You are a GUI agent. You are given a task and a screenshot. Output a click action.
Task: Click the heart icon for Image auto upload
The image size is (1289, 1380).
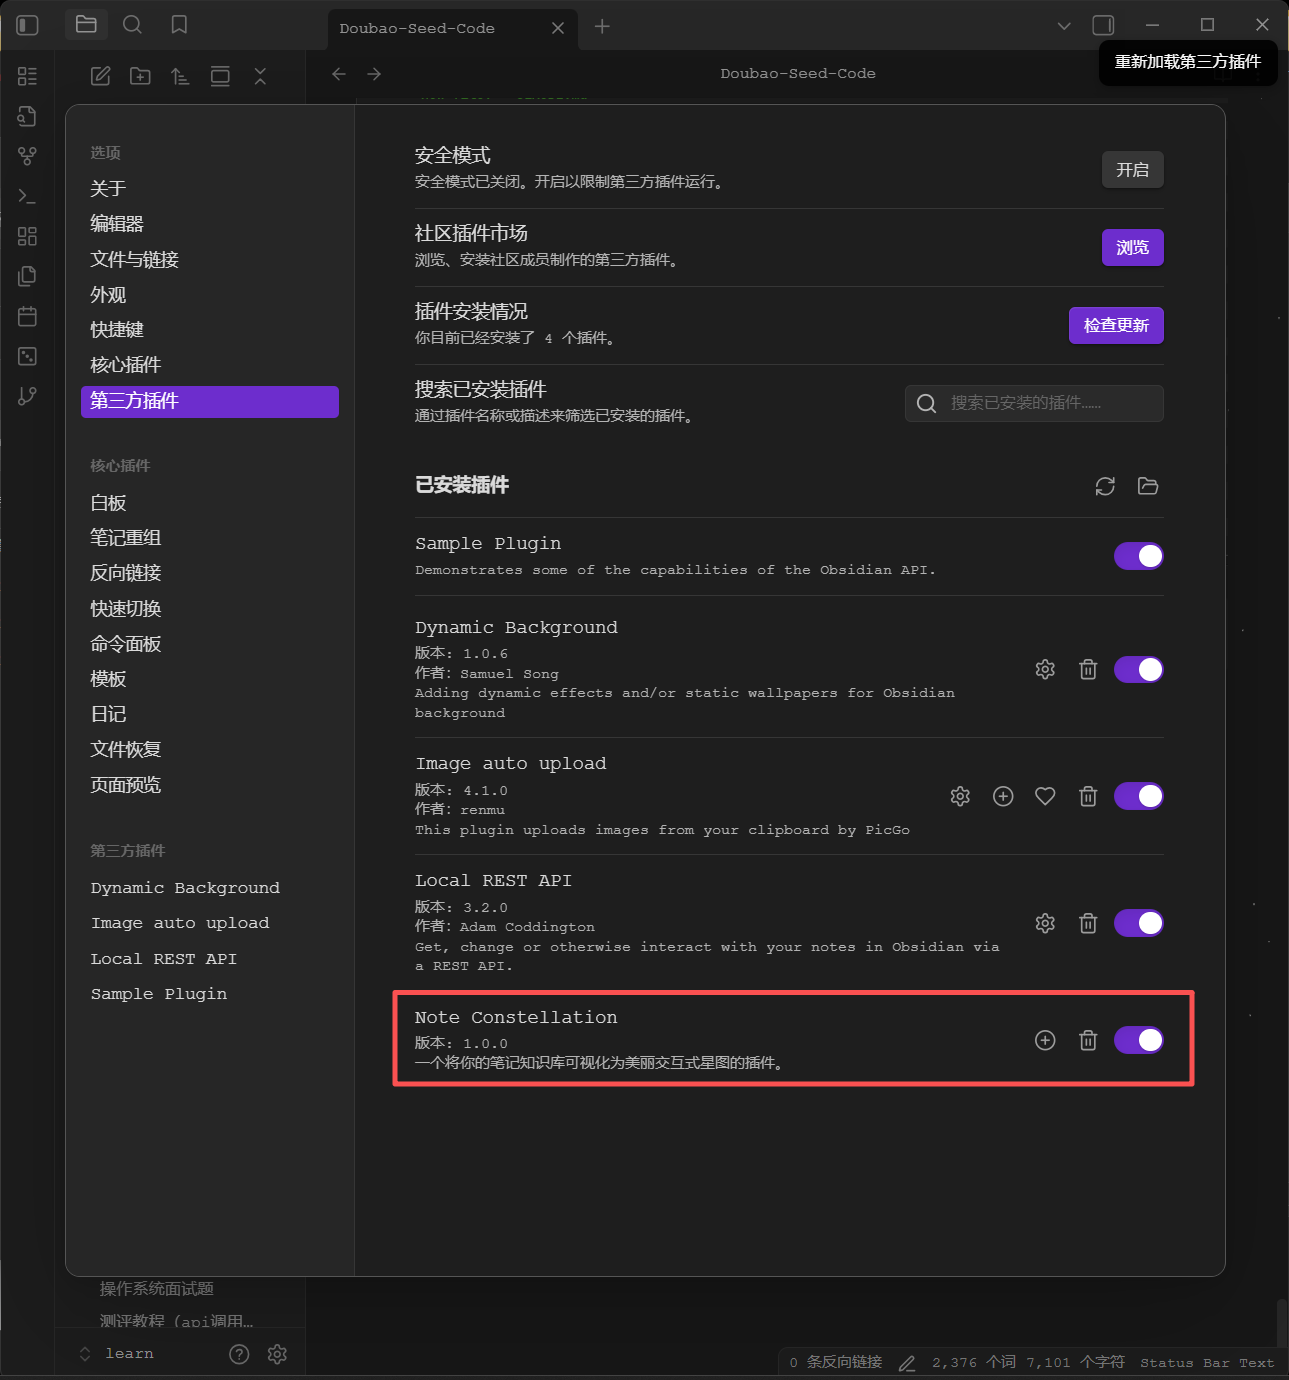(1045, 796)
